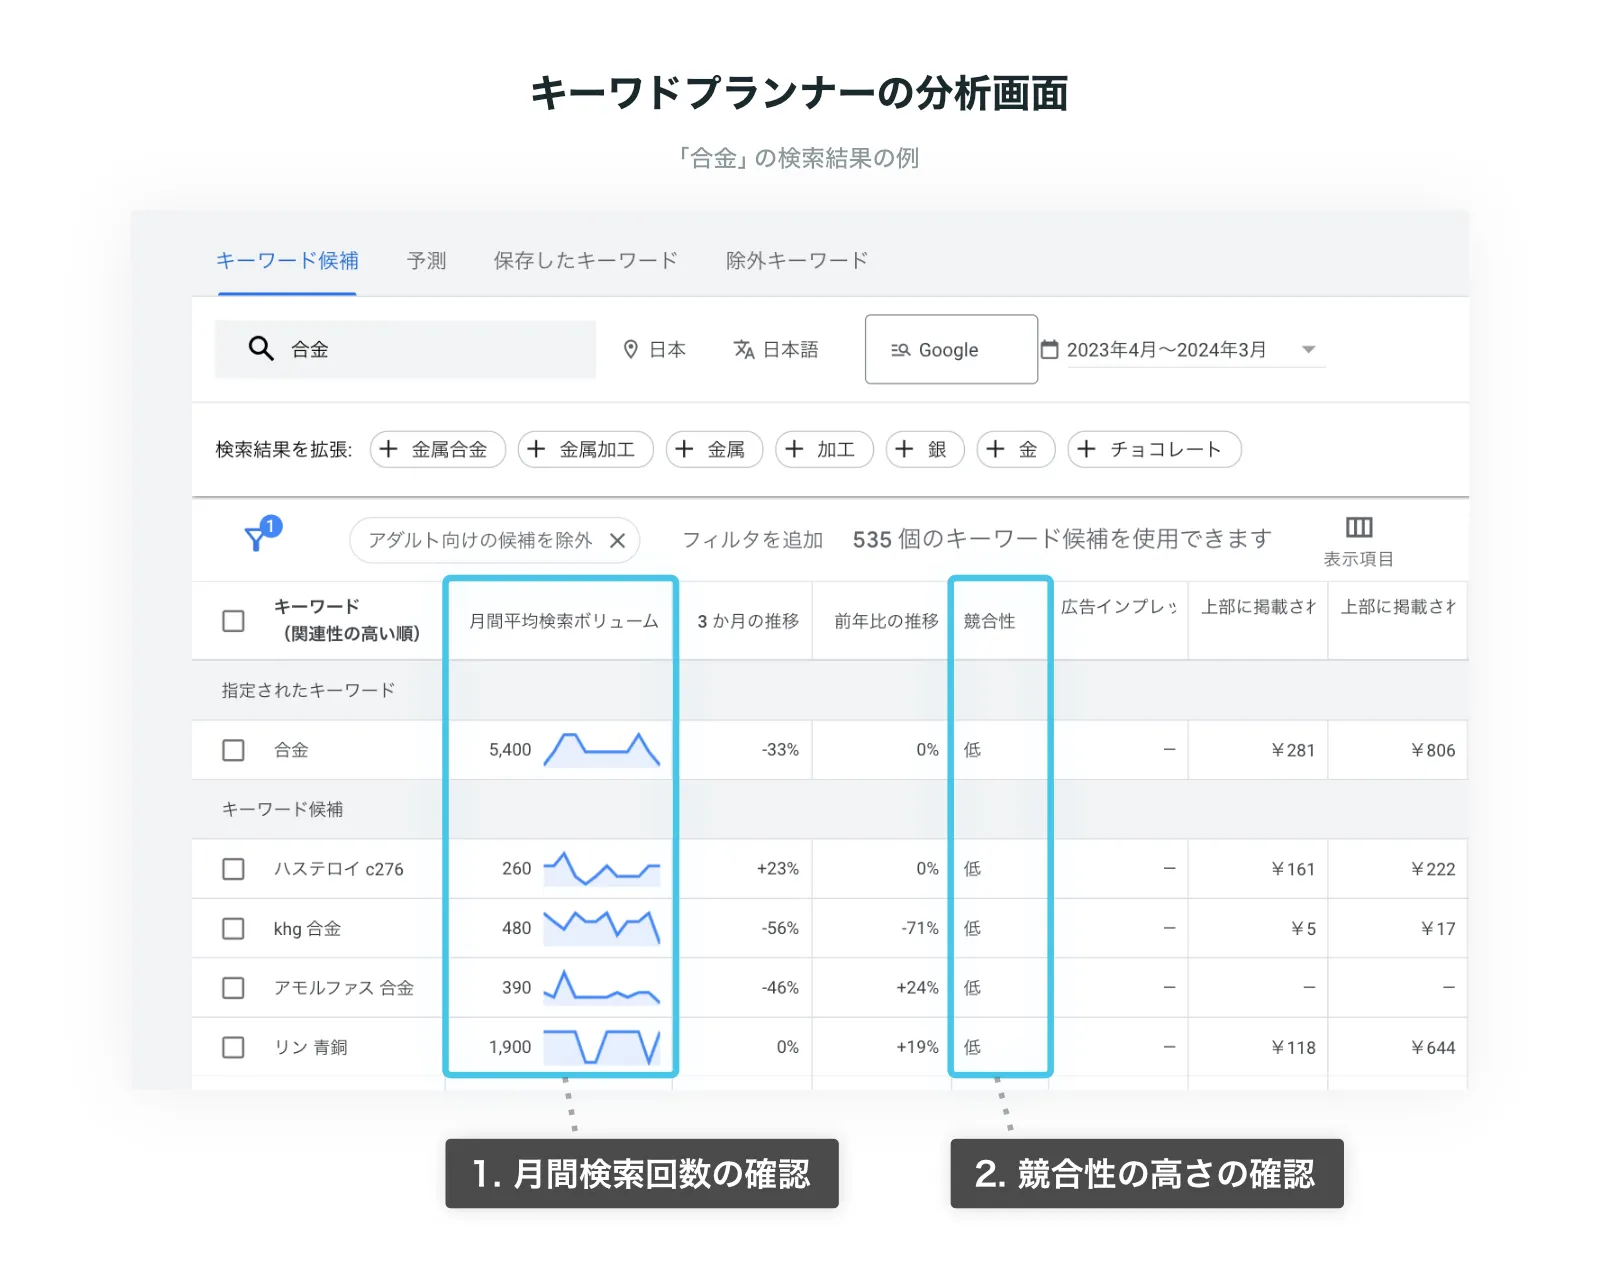Screen dimensions: 1600x1264
Task: Change the 日本語 language setting
Action: coord(776,349)
